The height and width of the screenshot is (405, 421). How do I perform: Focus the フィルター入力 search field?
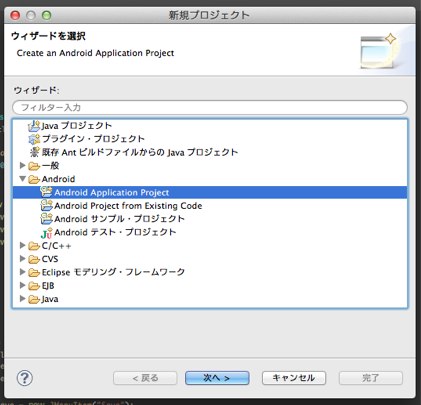(210, 107)
